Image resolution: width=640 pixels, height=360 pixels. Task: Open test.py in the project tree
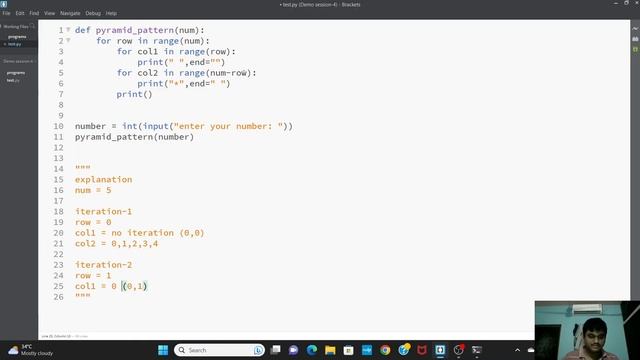click(13, 80)
